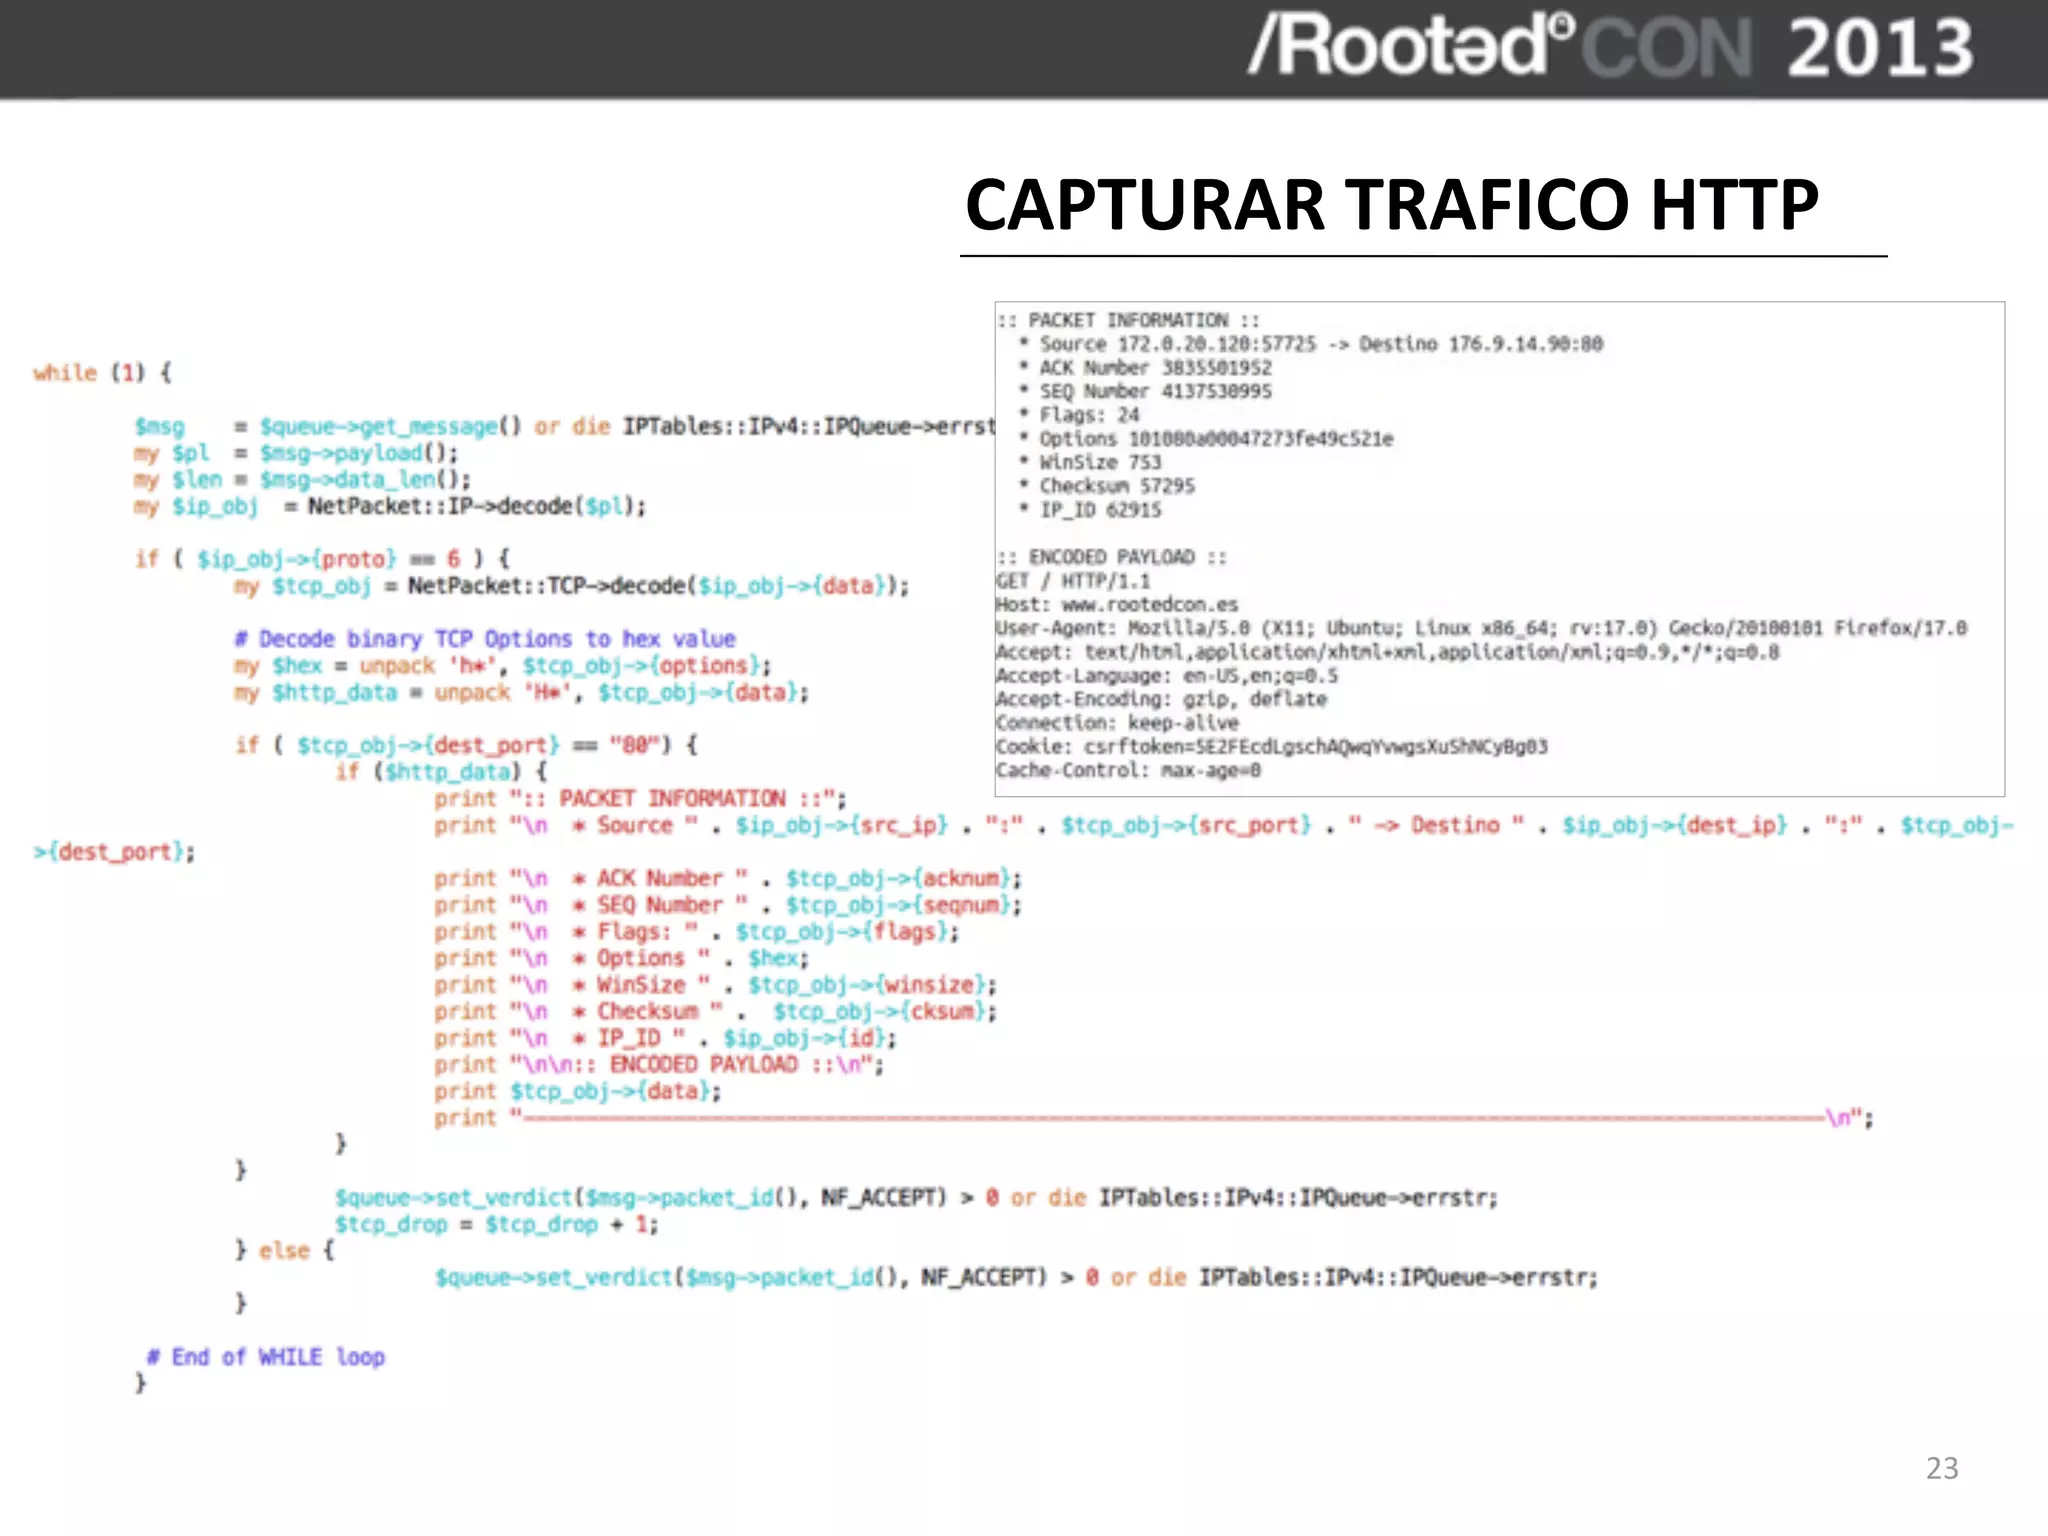Click the print ENCODED PAYLOAD code line
Screen dimensions: 2048x1536
[x=659, y=1065]
